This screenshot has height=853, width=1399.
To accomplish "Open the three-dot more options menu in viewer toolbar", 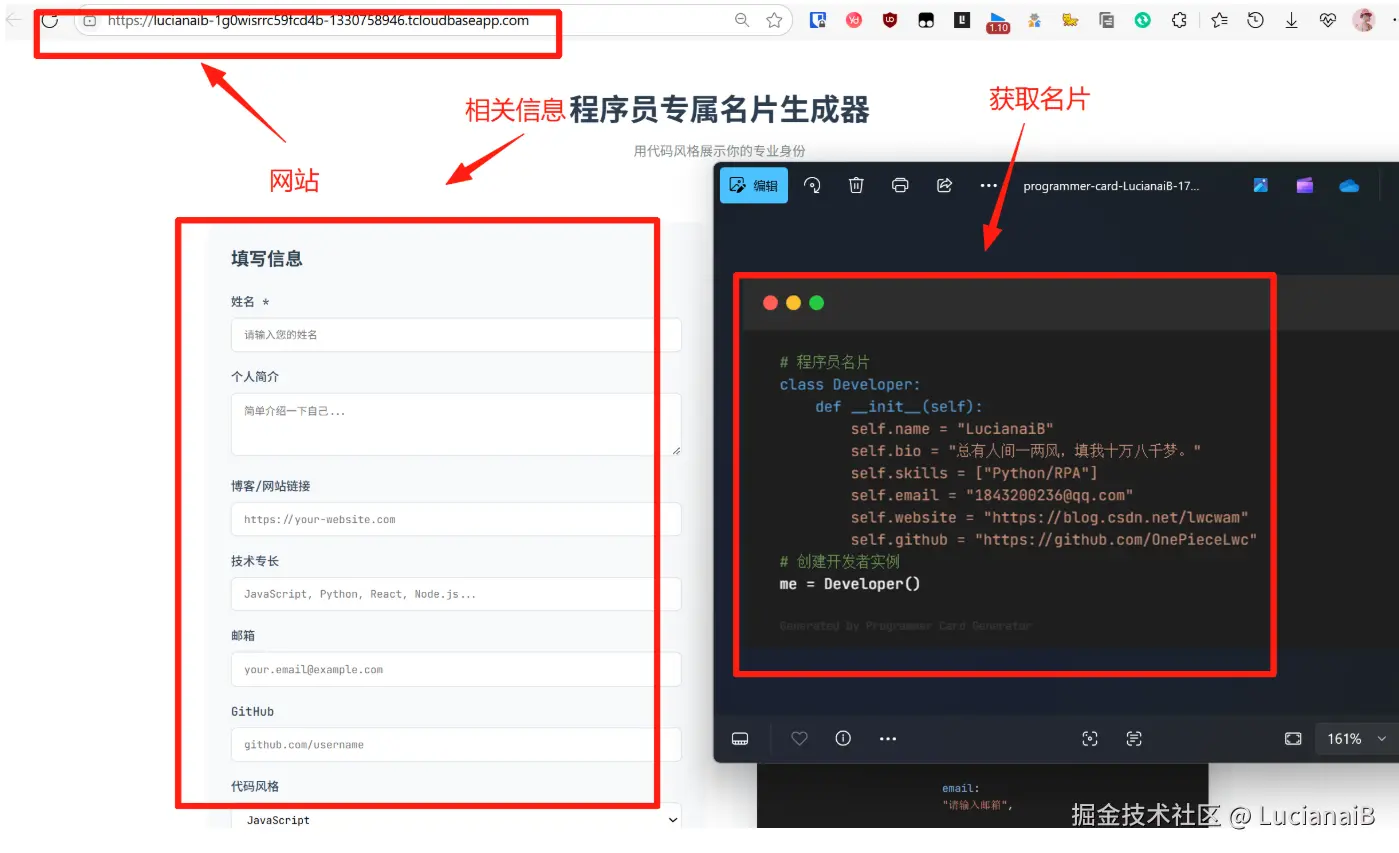I will tap(988, 185).
